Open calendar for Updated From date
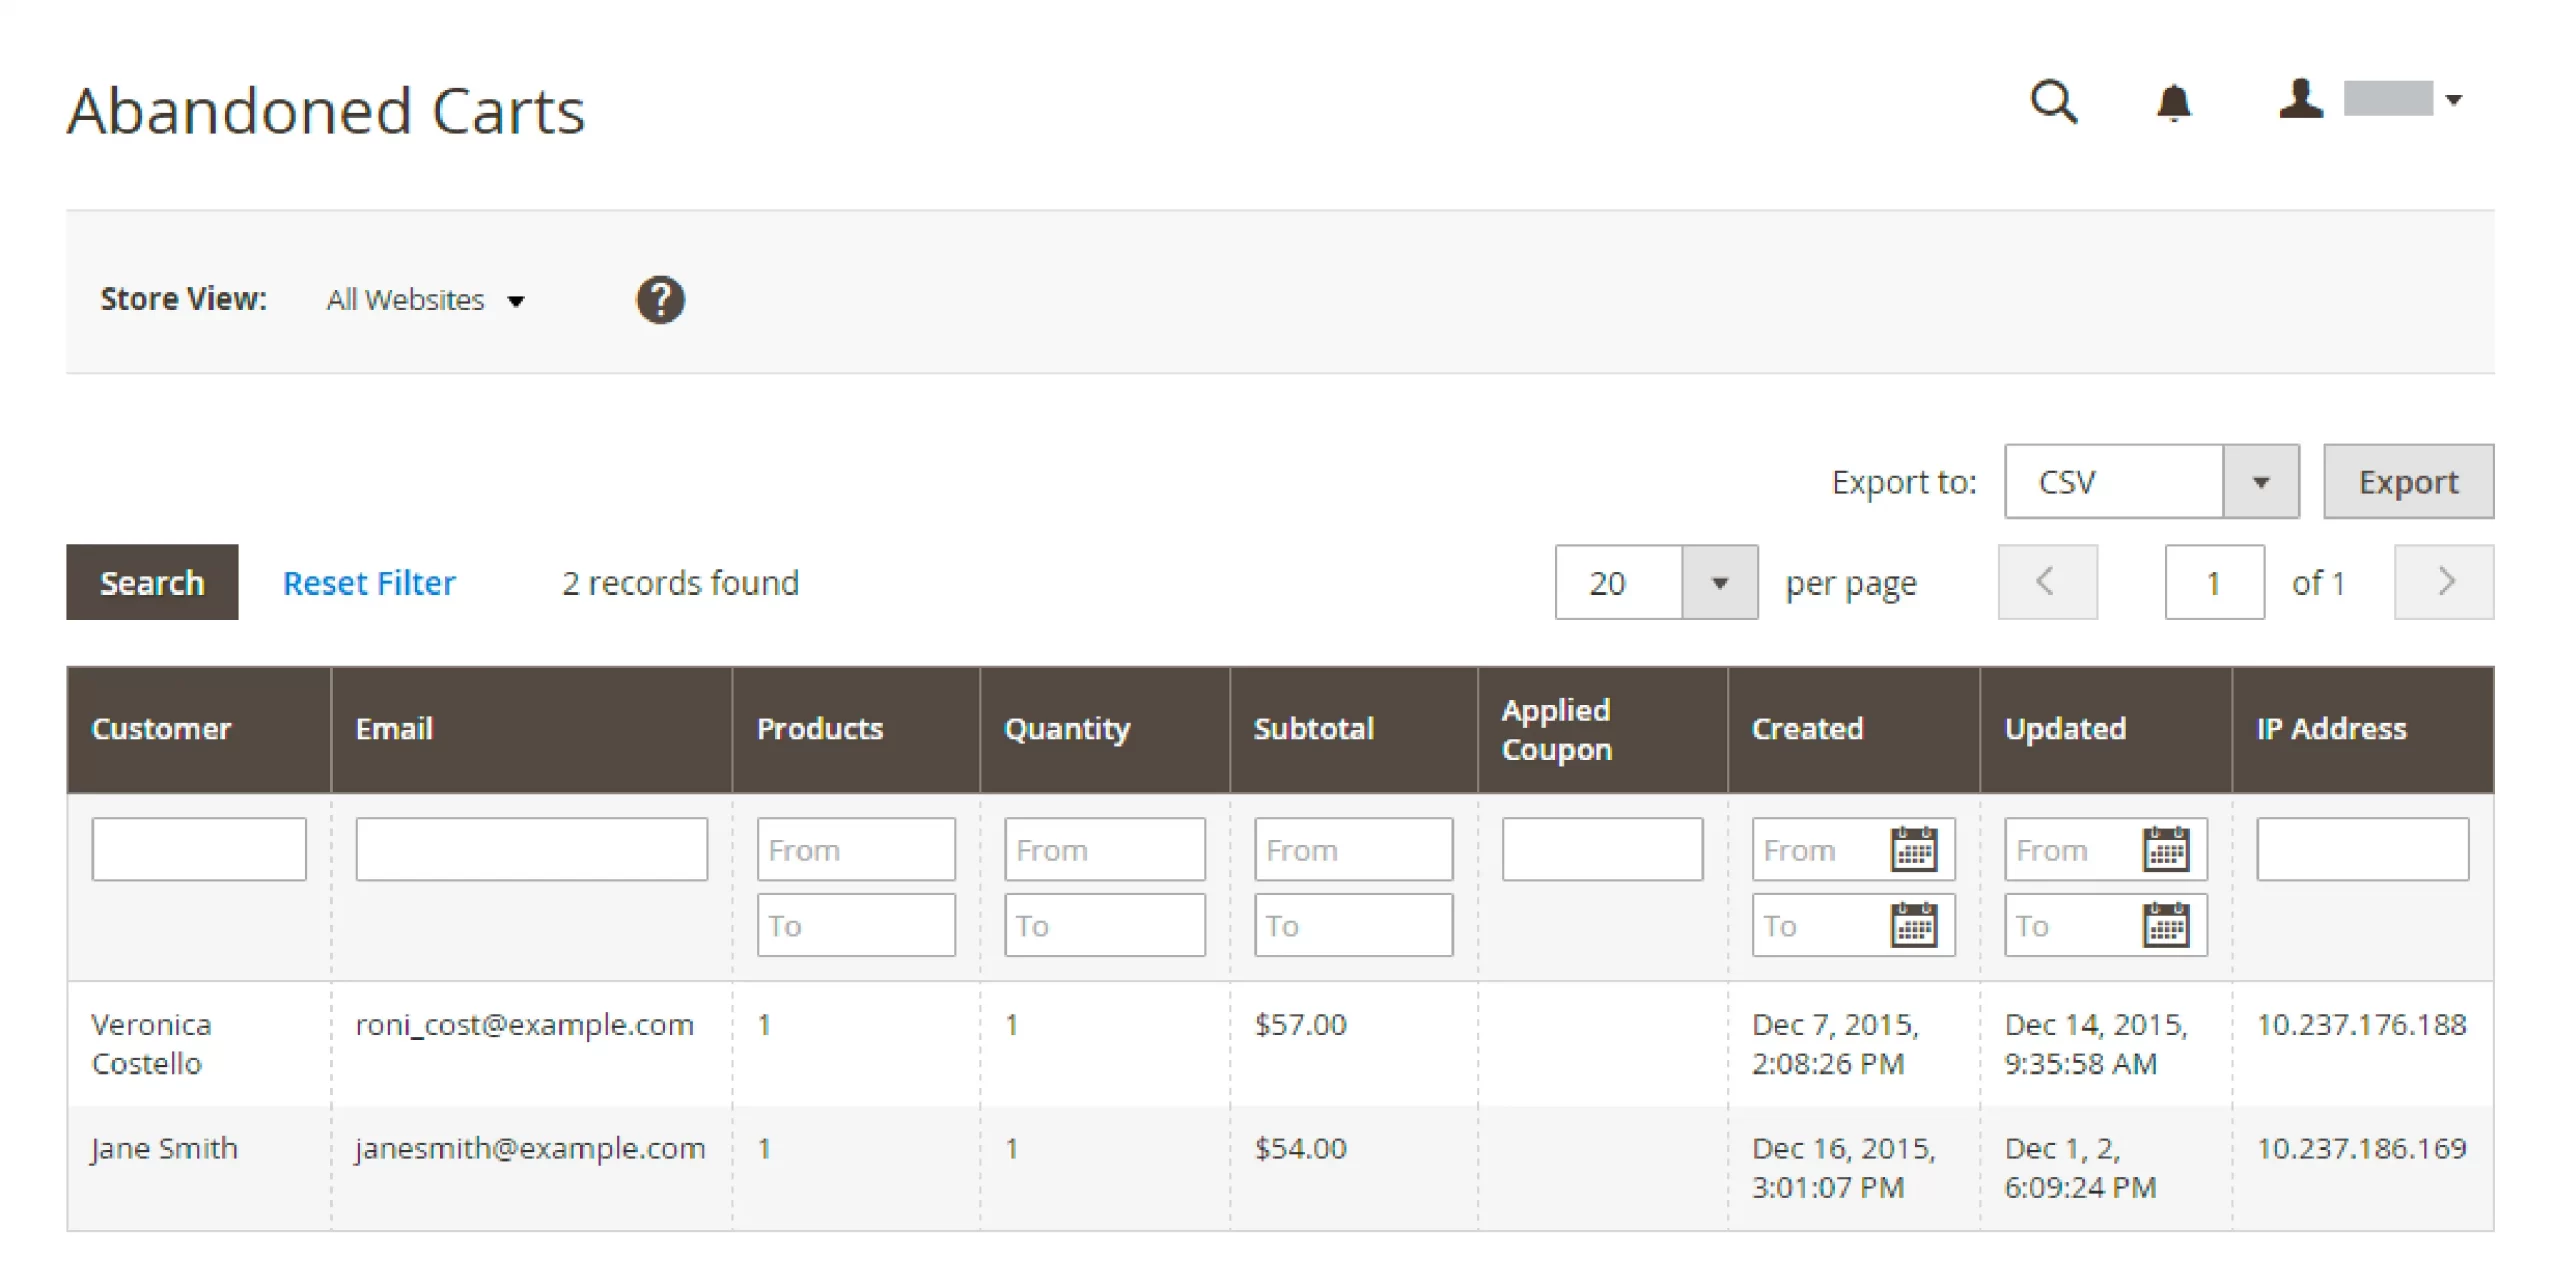The image size is (2560, 1285). 2166,850
